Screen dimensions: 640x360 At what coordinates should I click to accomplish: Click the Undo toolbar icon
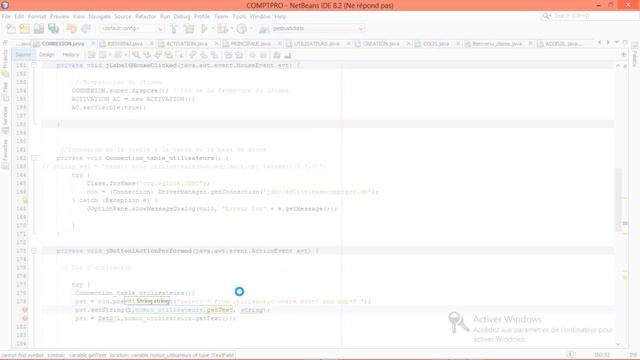coord(72,29)
